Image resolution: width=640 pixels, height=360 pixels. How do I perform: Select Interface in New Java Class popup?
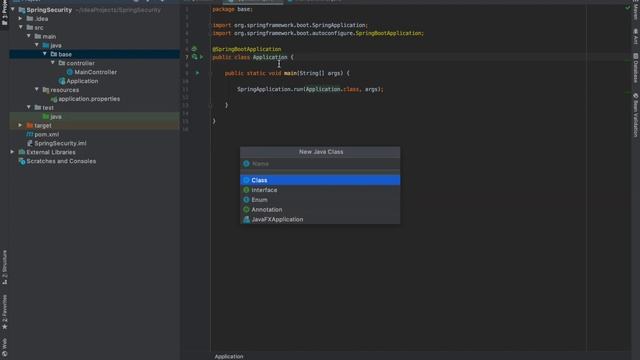coord(320,190)
